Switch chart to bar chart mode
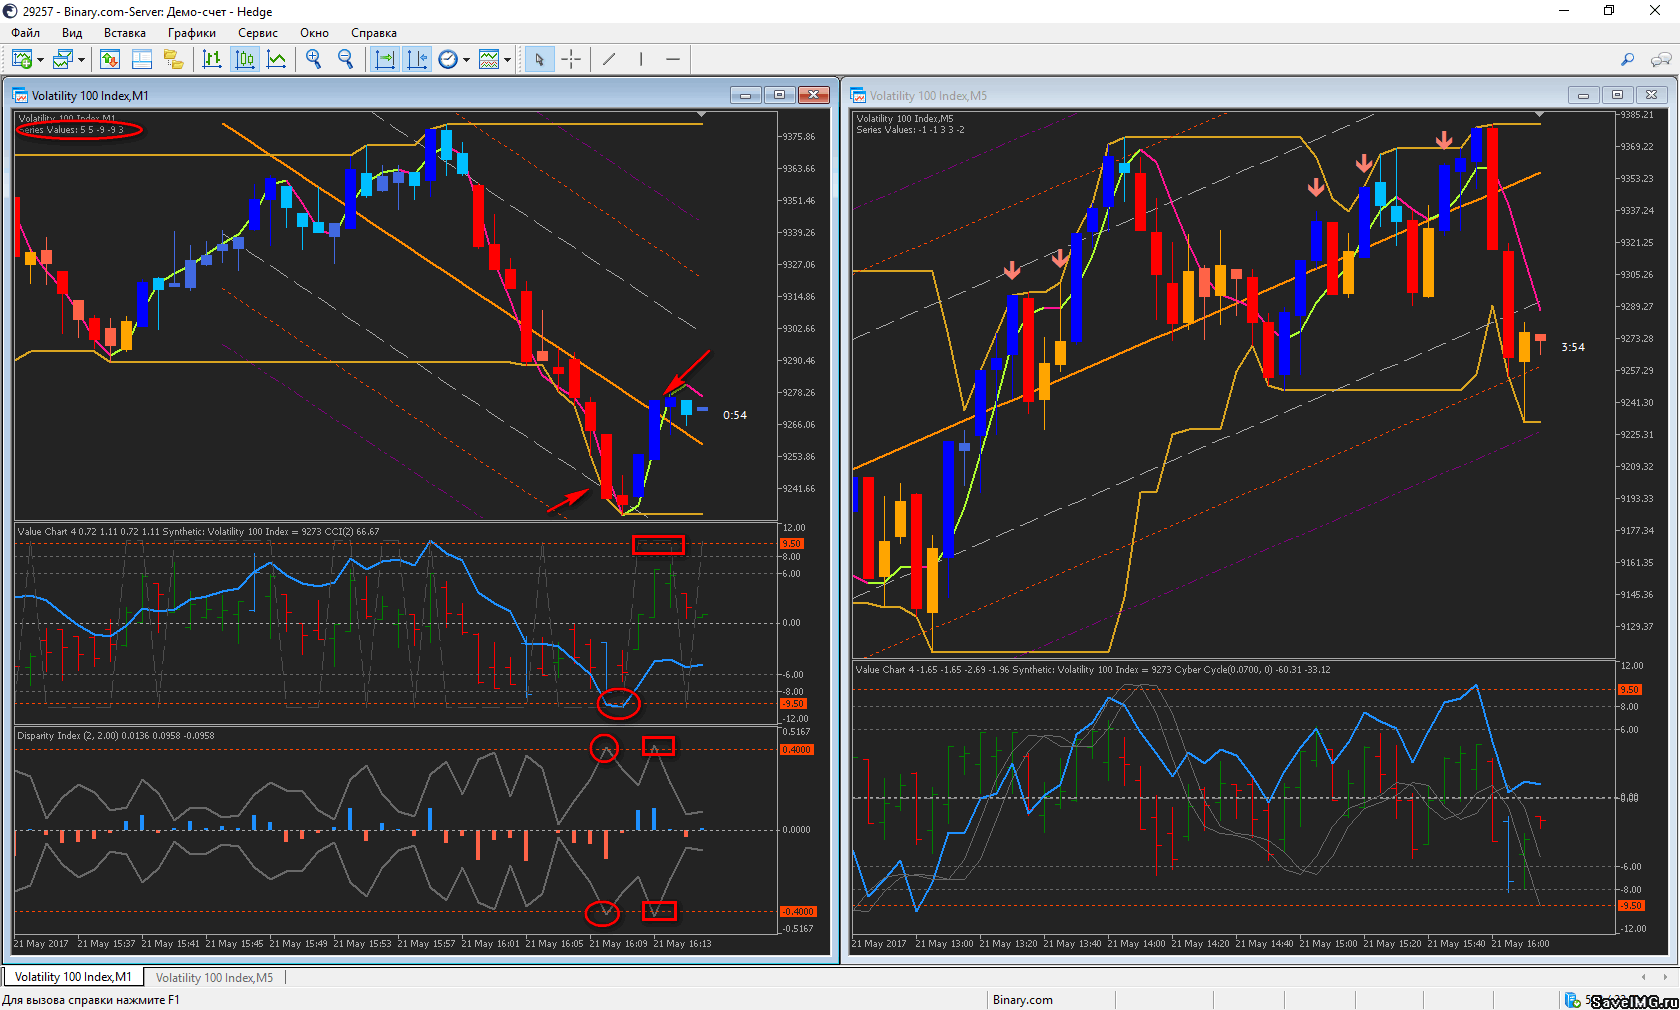Screen dimensions: 1680x1010 coord(212,60)
